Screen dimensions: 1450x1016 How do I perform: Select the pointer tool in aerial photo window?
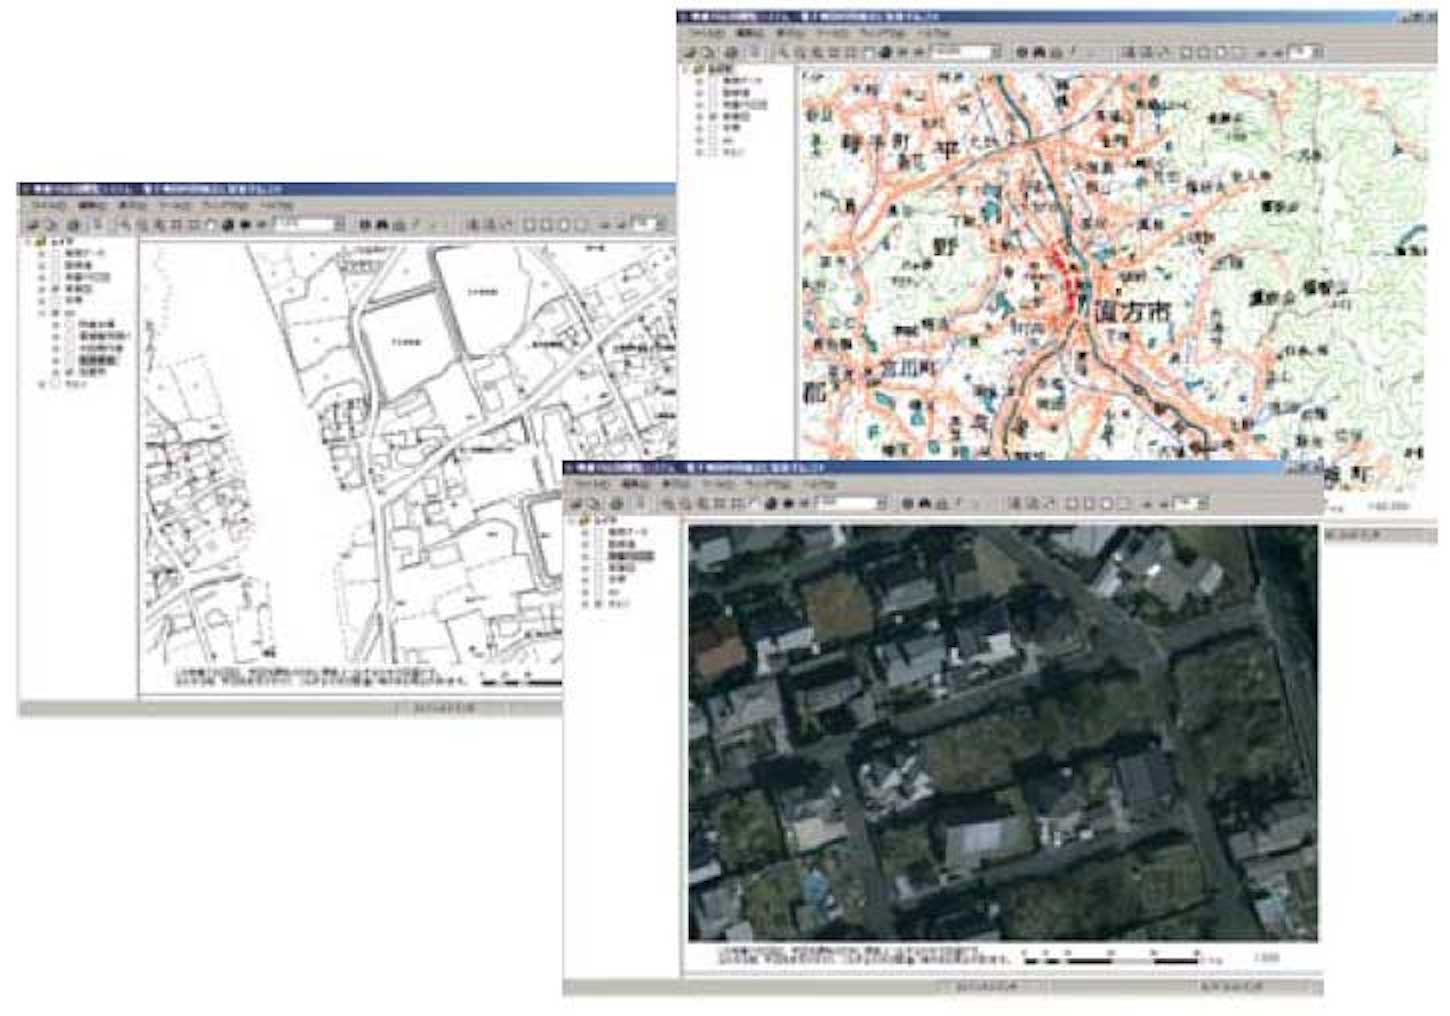[640, 504]
